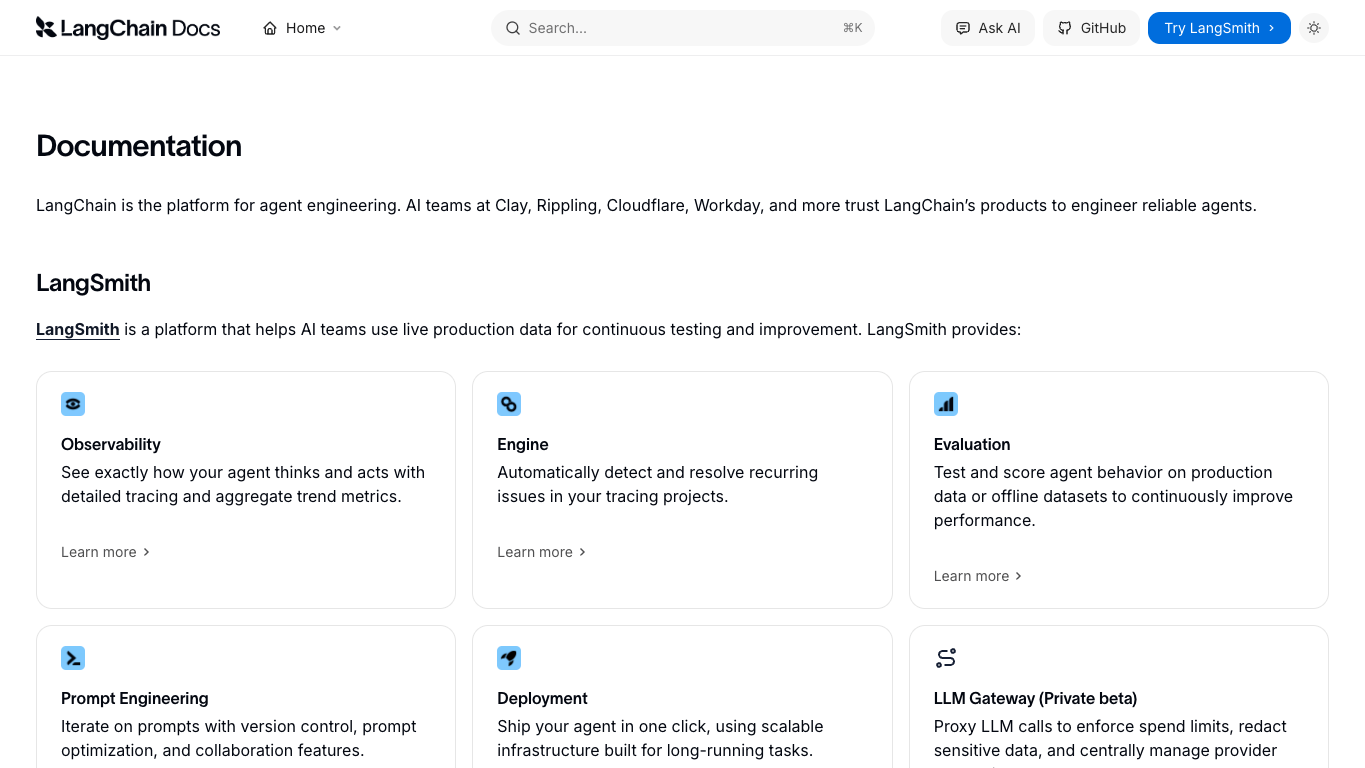Click the Documentation page heading
This screenshot has height=768, width=1365.
pos(139,146)
